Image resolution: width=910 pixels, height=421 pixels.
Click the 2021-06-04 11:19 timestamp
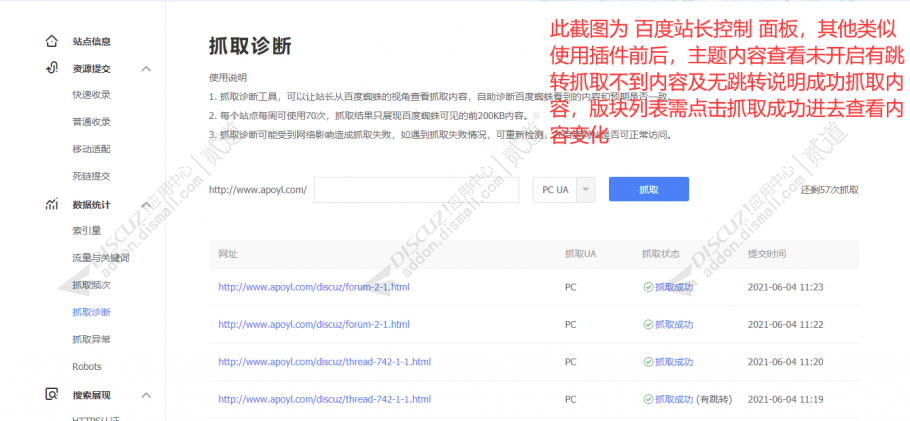click(x=785, y=400)
